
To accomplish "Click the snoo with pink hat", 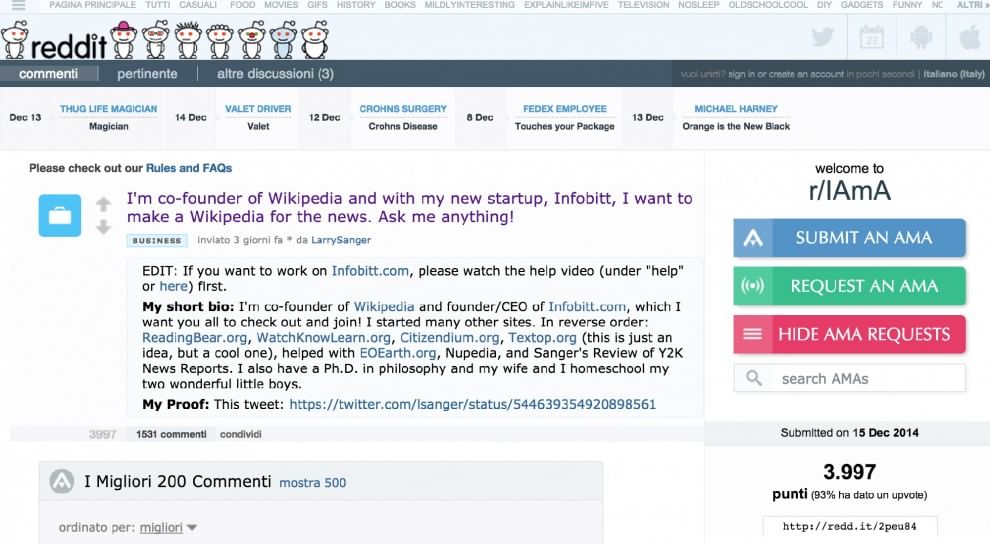I will [124, 39].
